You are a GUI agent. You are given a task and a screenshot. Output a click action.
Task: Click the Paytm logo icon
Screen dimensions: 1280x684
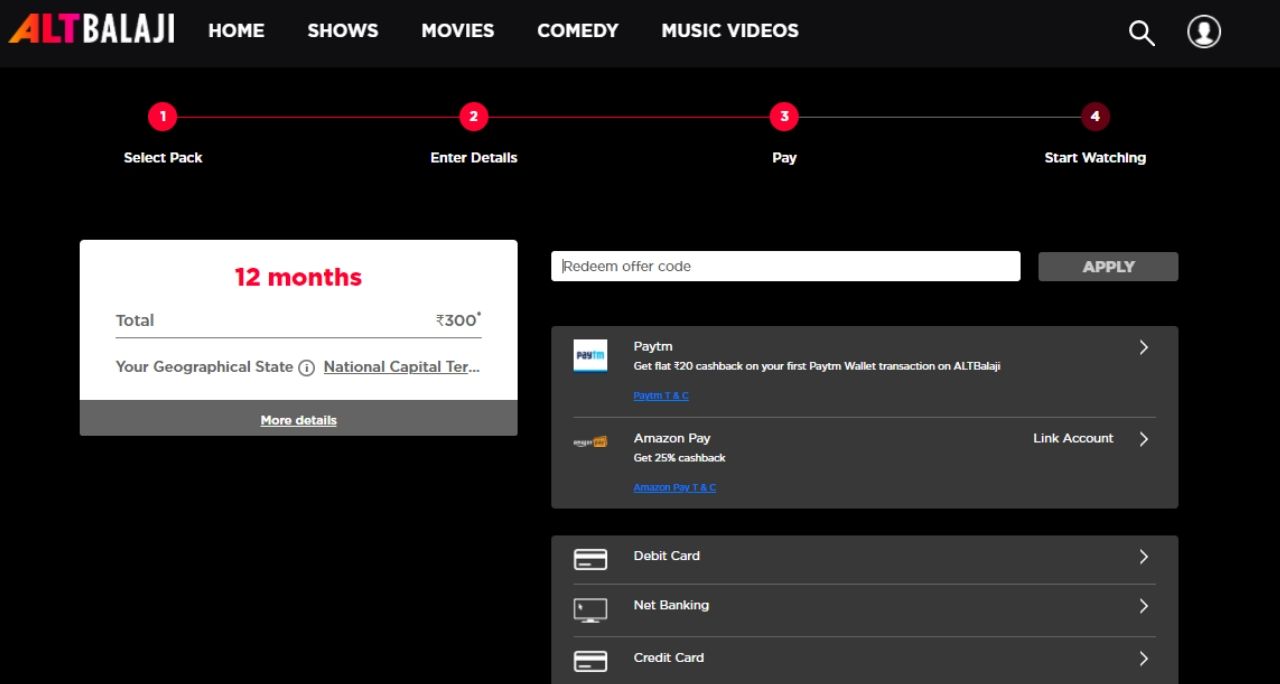click(590, 356)
